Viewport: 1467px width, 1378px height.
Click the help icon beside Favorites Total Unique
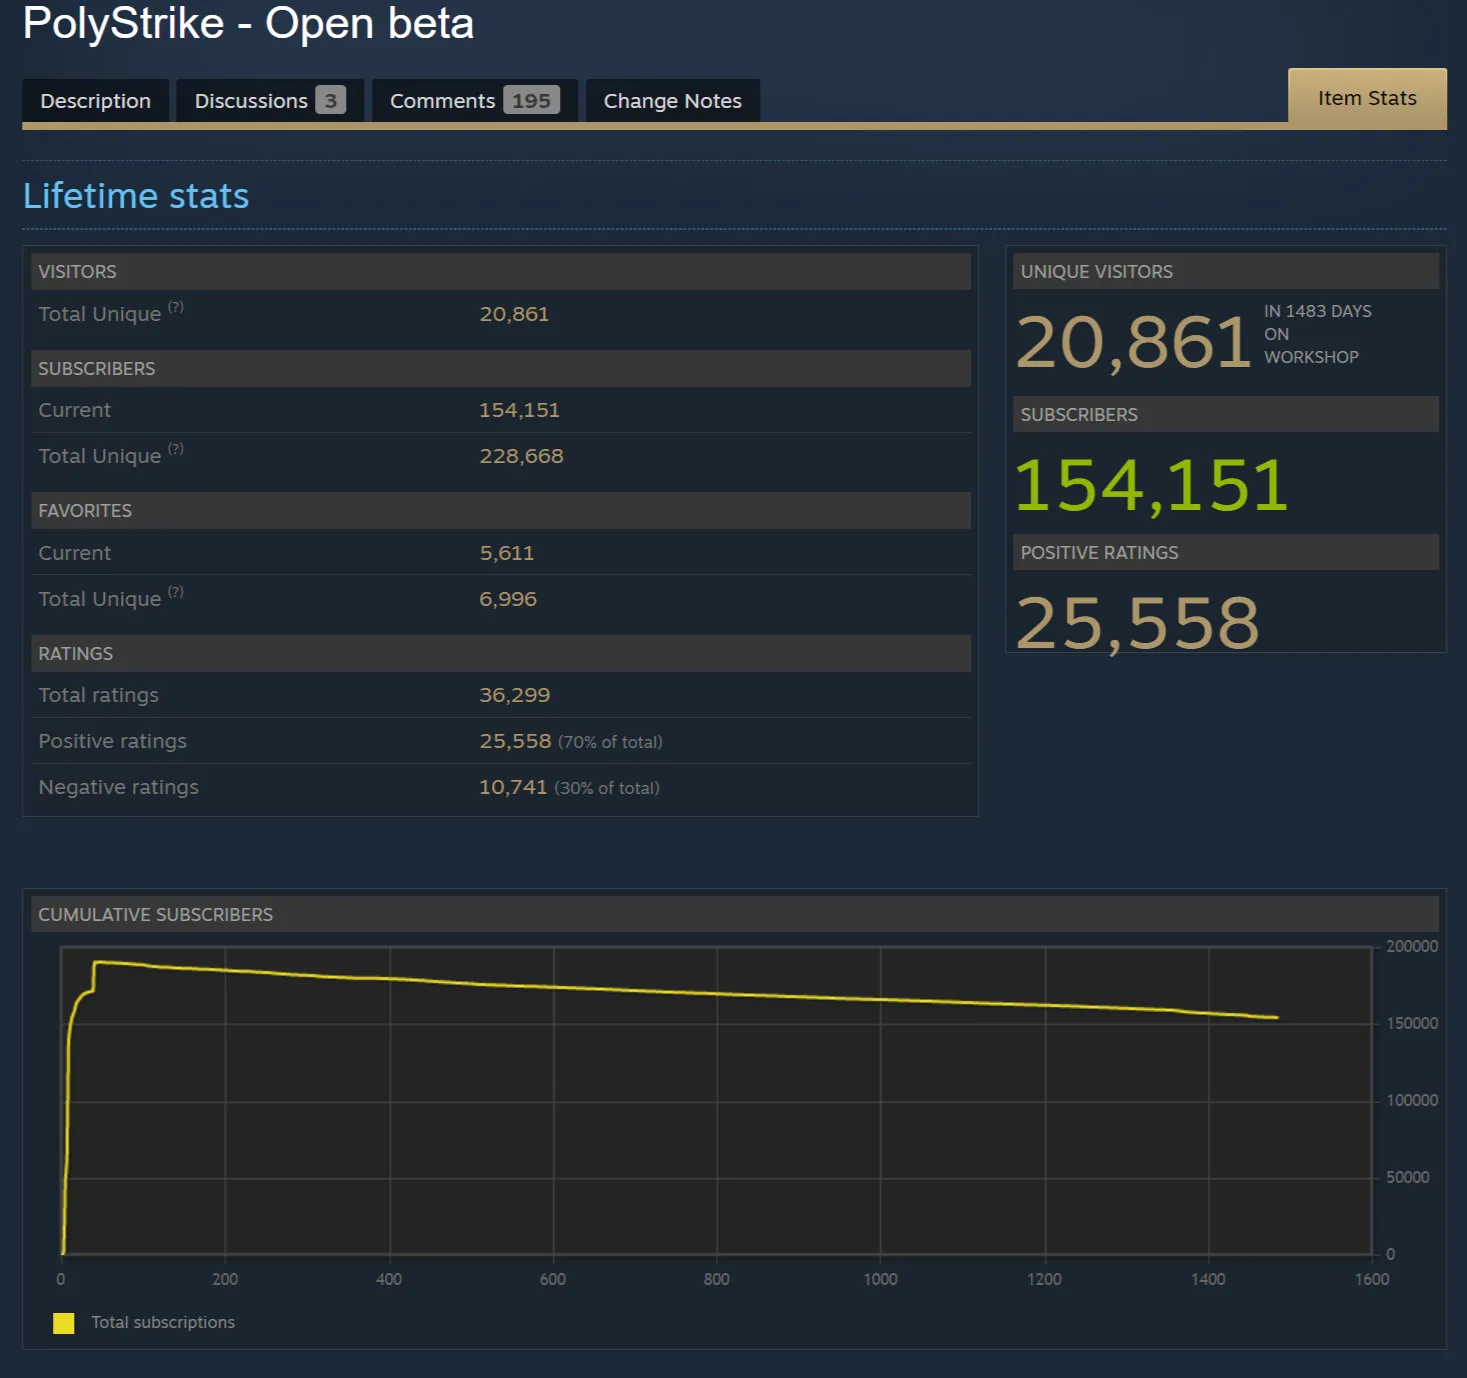pos(176,592)
